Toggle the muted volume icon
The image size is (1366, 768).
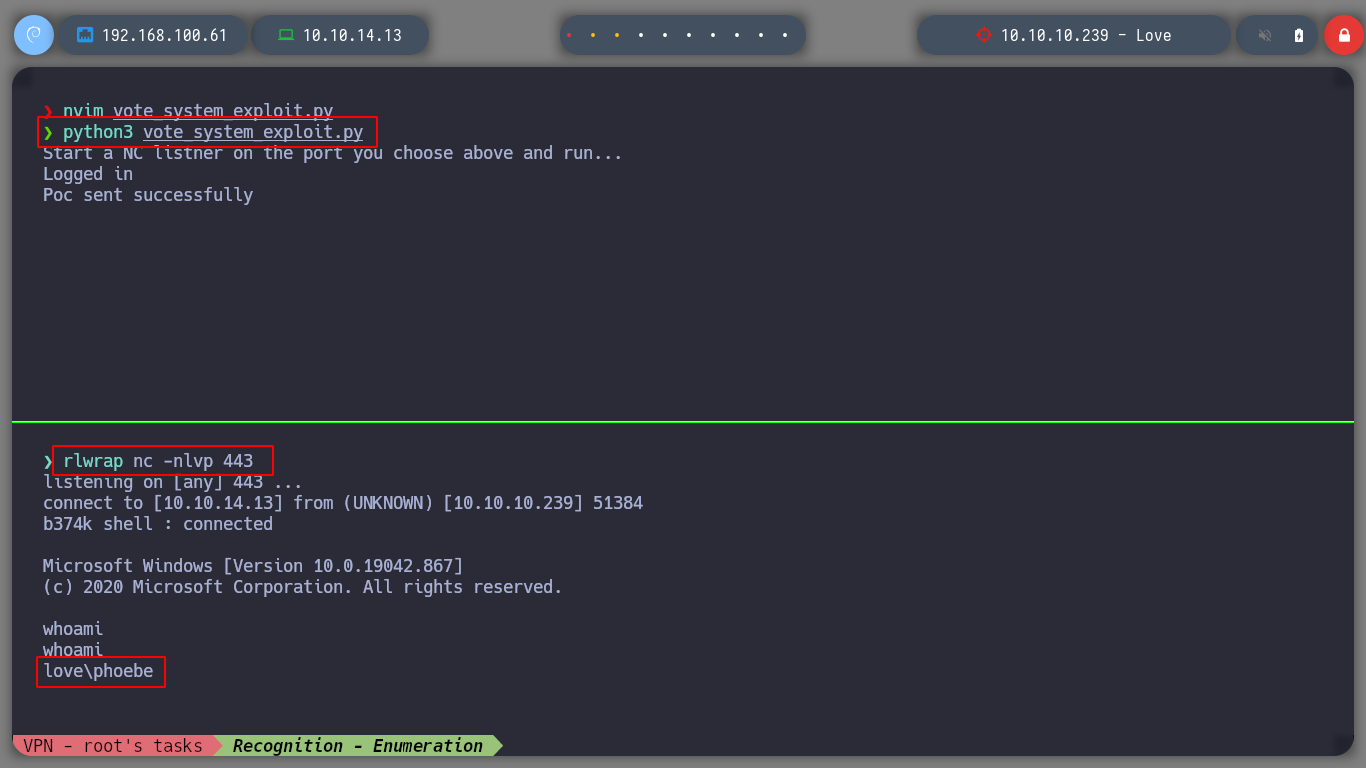(x=1265, y=35)
